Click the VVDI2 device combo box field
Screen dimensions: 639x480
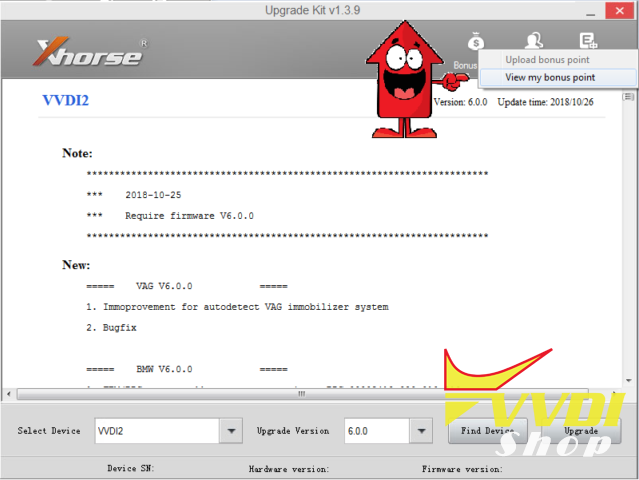[x=157, y=431]
